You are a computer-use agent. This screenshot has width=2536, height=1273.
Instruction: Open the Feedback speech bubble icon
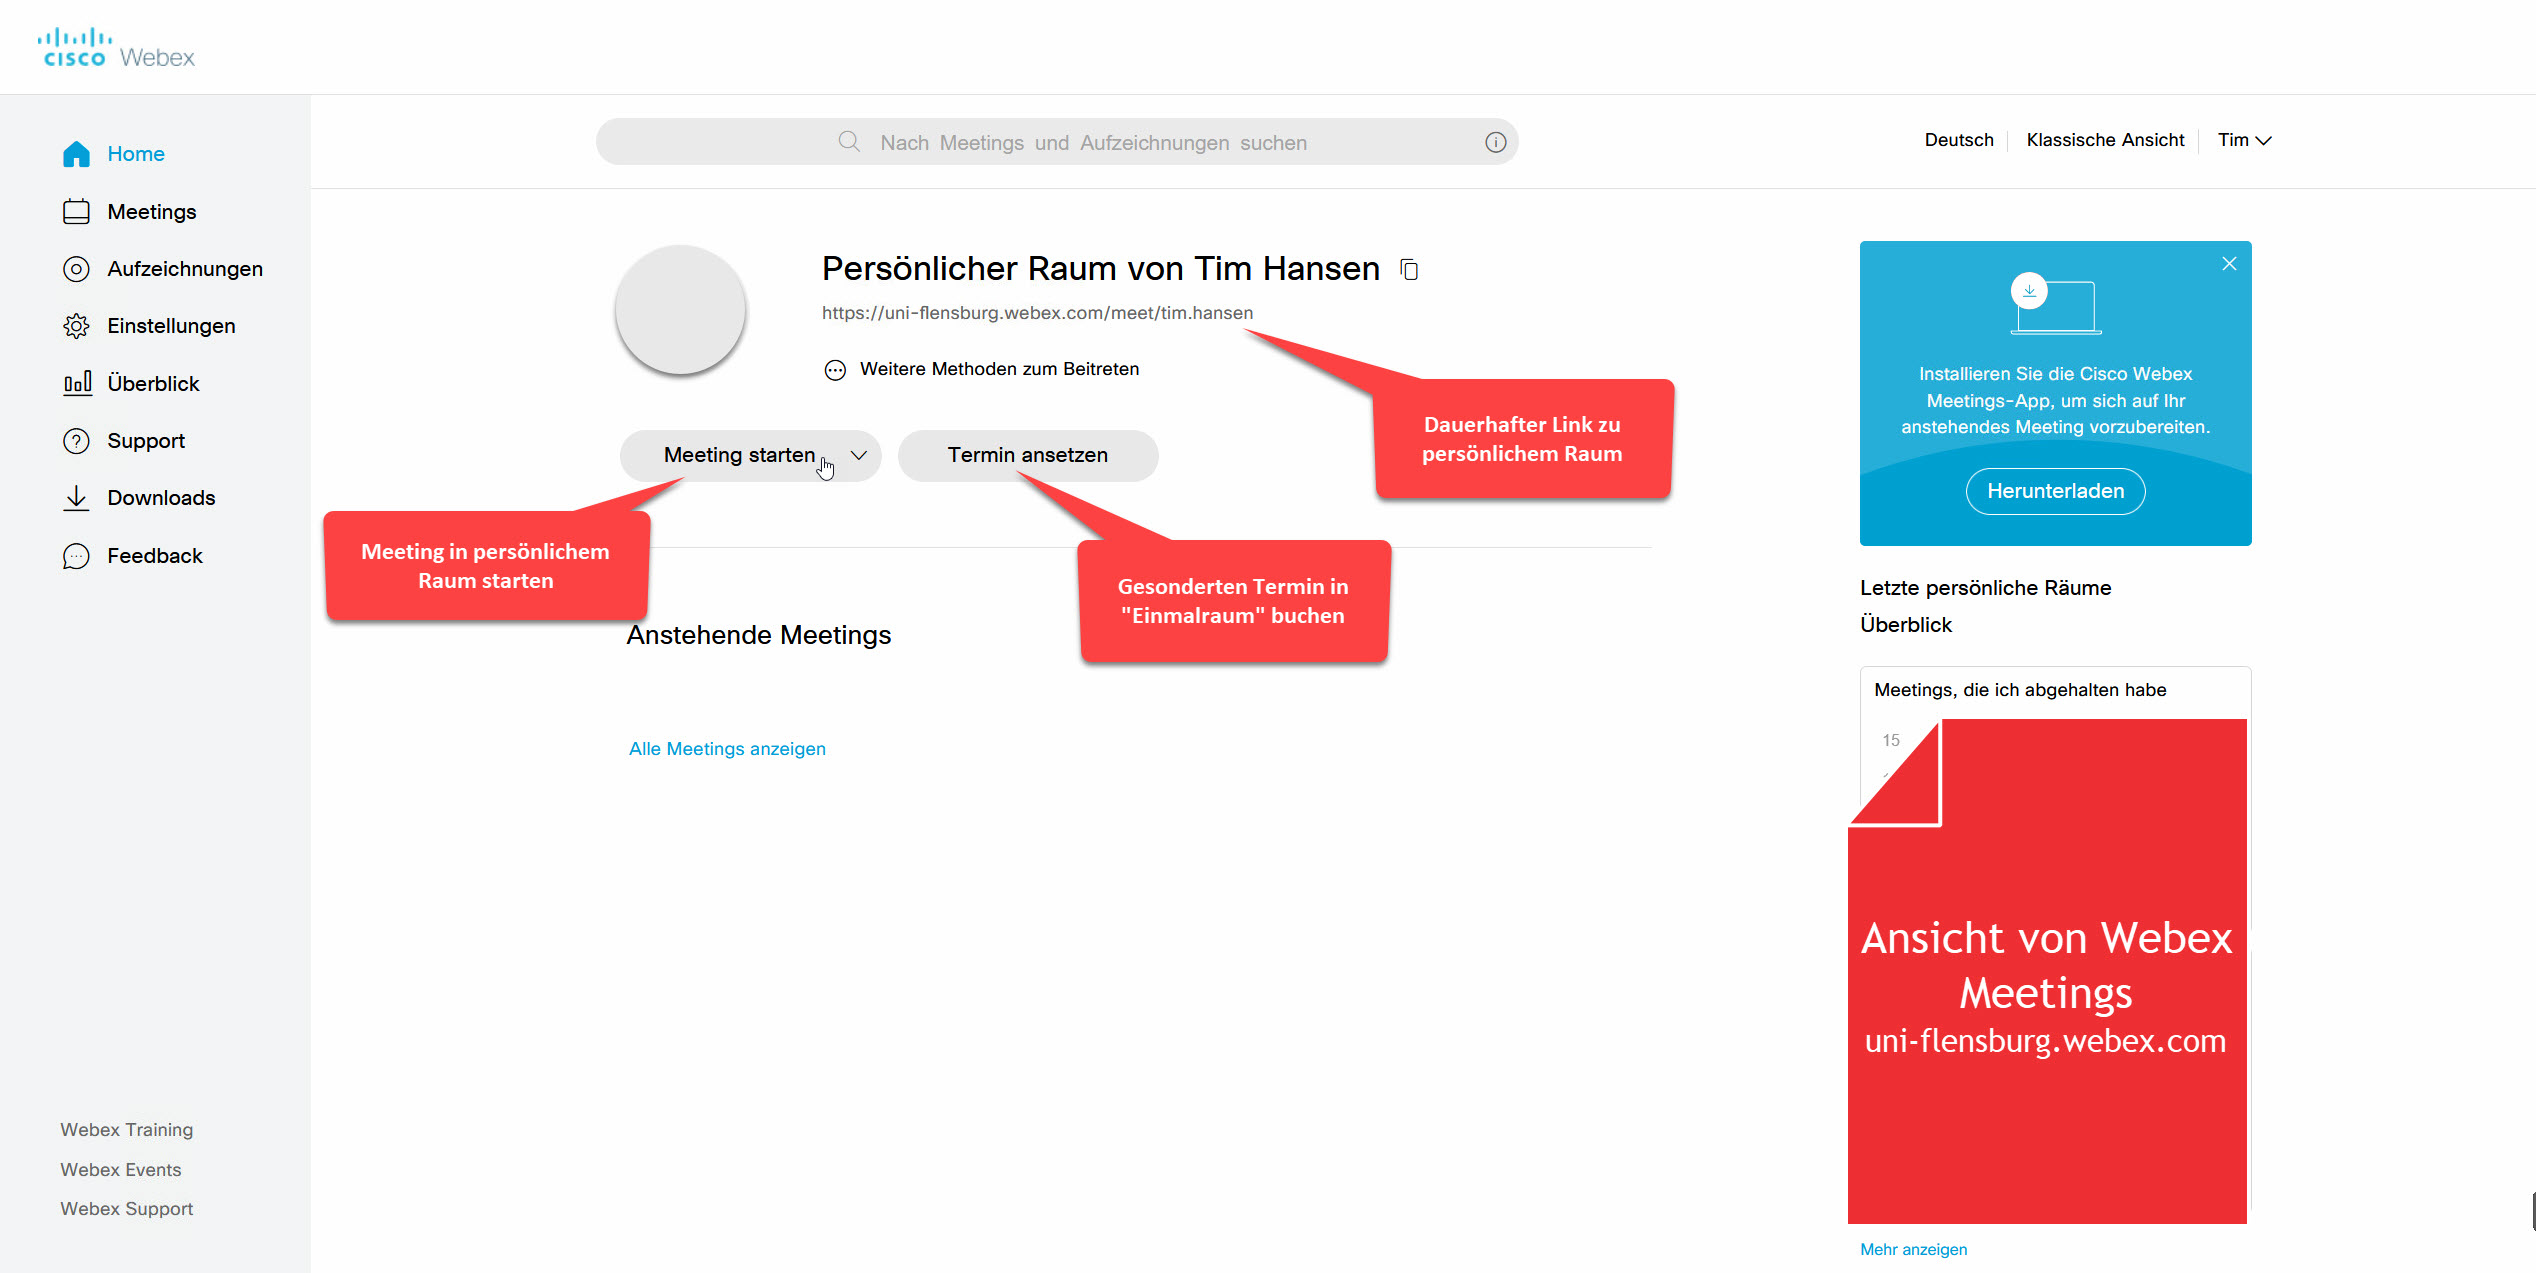(x=76, y=556)
